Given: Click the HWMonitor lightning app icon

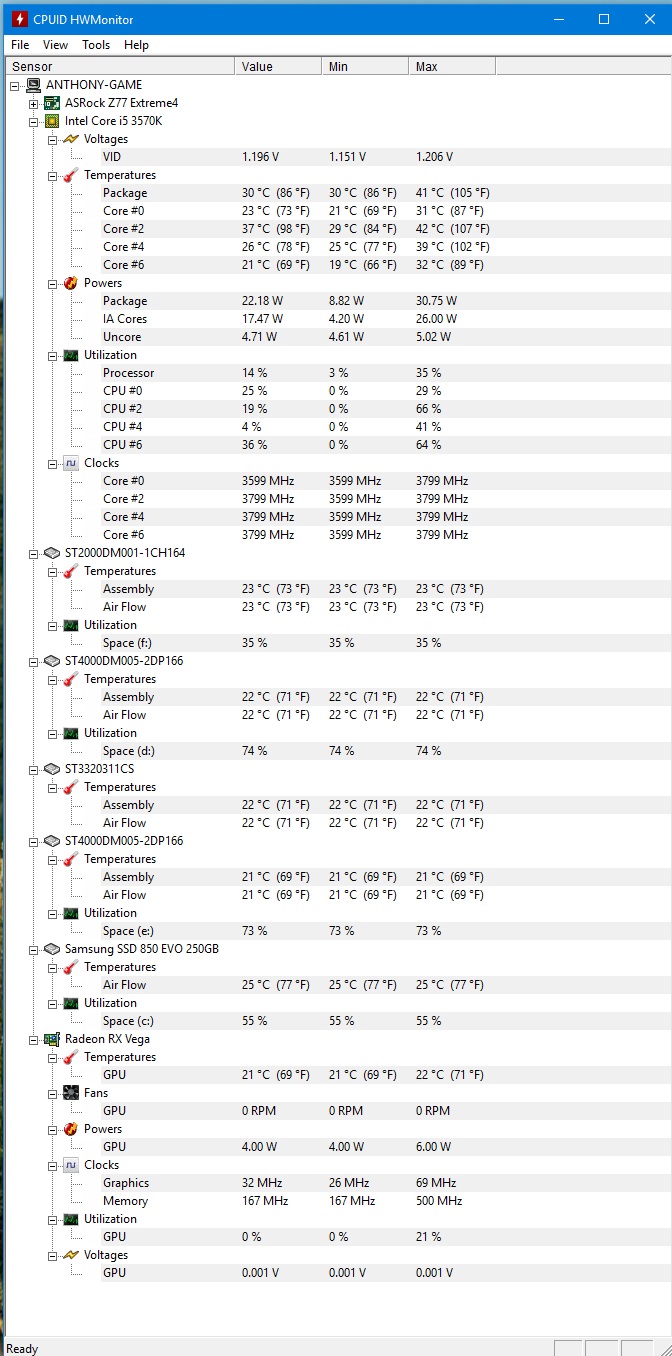Looking at the screenshot, I should coord(19,19).
